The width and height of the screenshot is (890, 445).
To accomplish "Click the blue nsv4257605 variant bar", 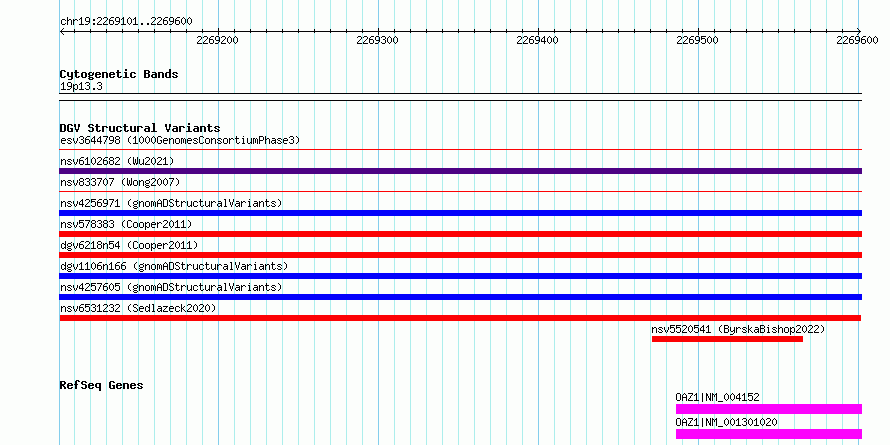I will click(x=461, y=297).
